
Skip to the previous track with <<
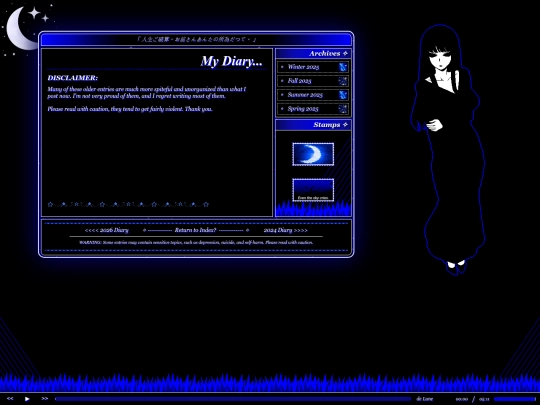(10, 398)
